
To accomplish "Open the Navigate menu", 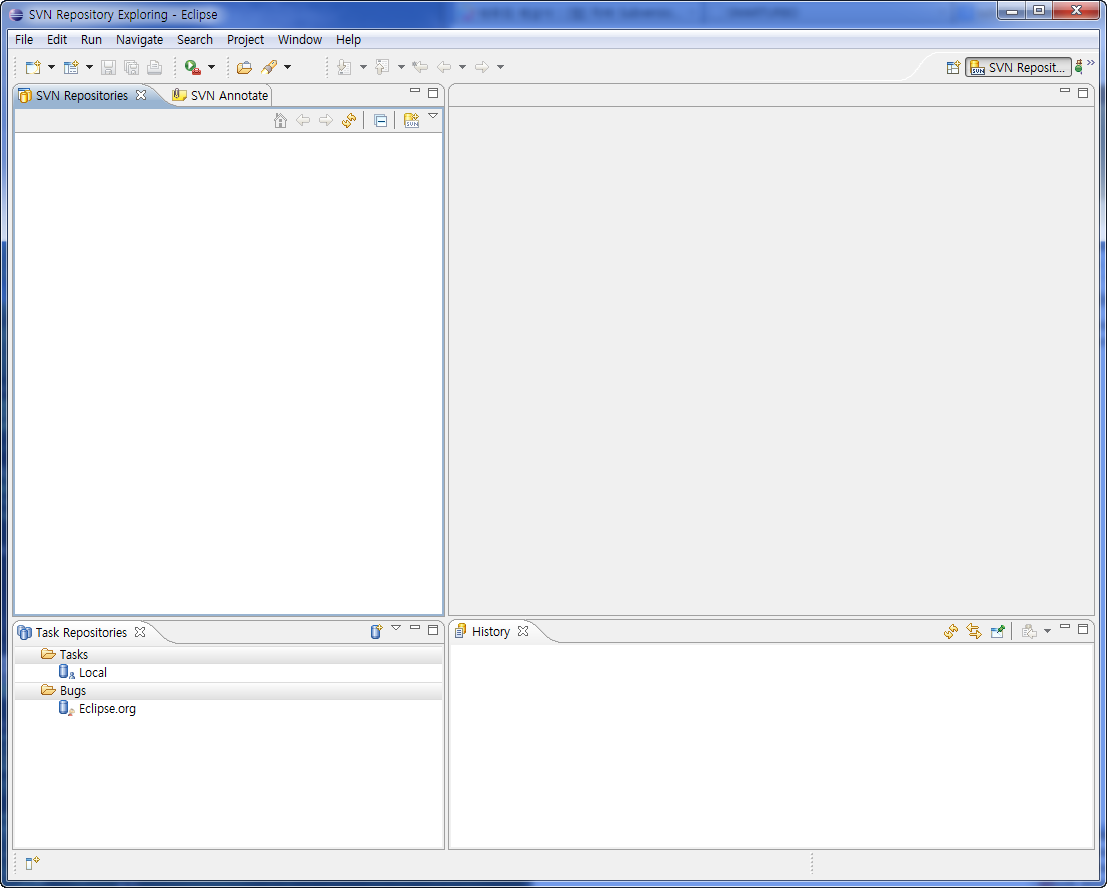I will 139,40.
